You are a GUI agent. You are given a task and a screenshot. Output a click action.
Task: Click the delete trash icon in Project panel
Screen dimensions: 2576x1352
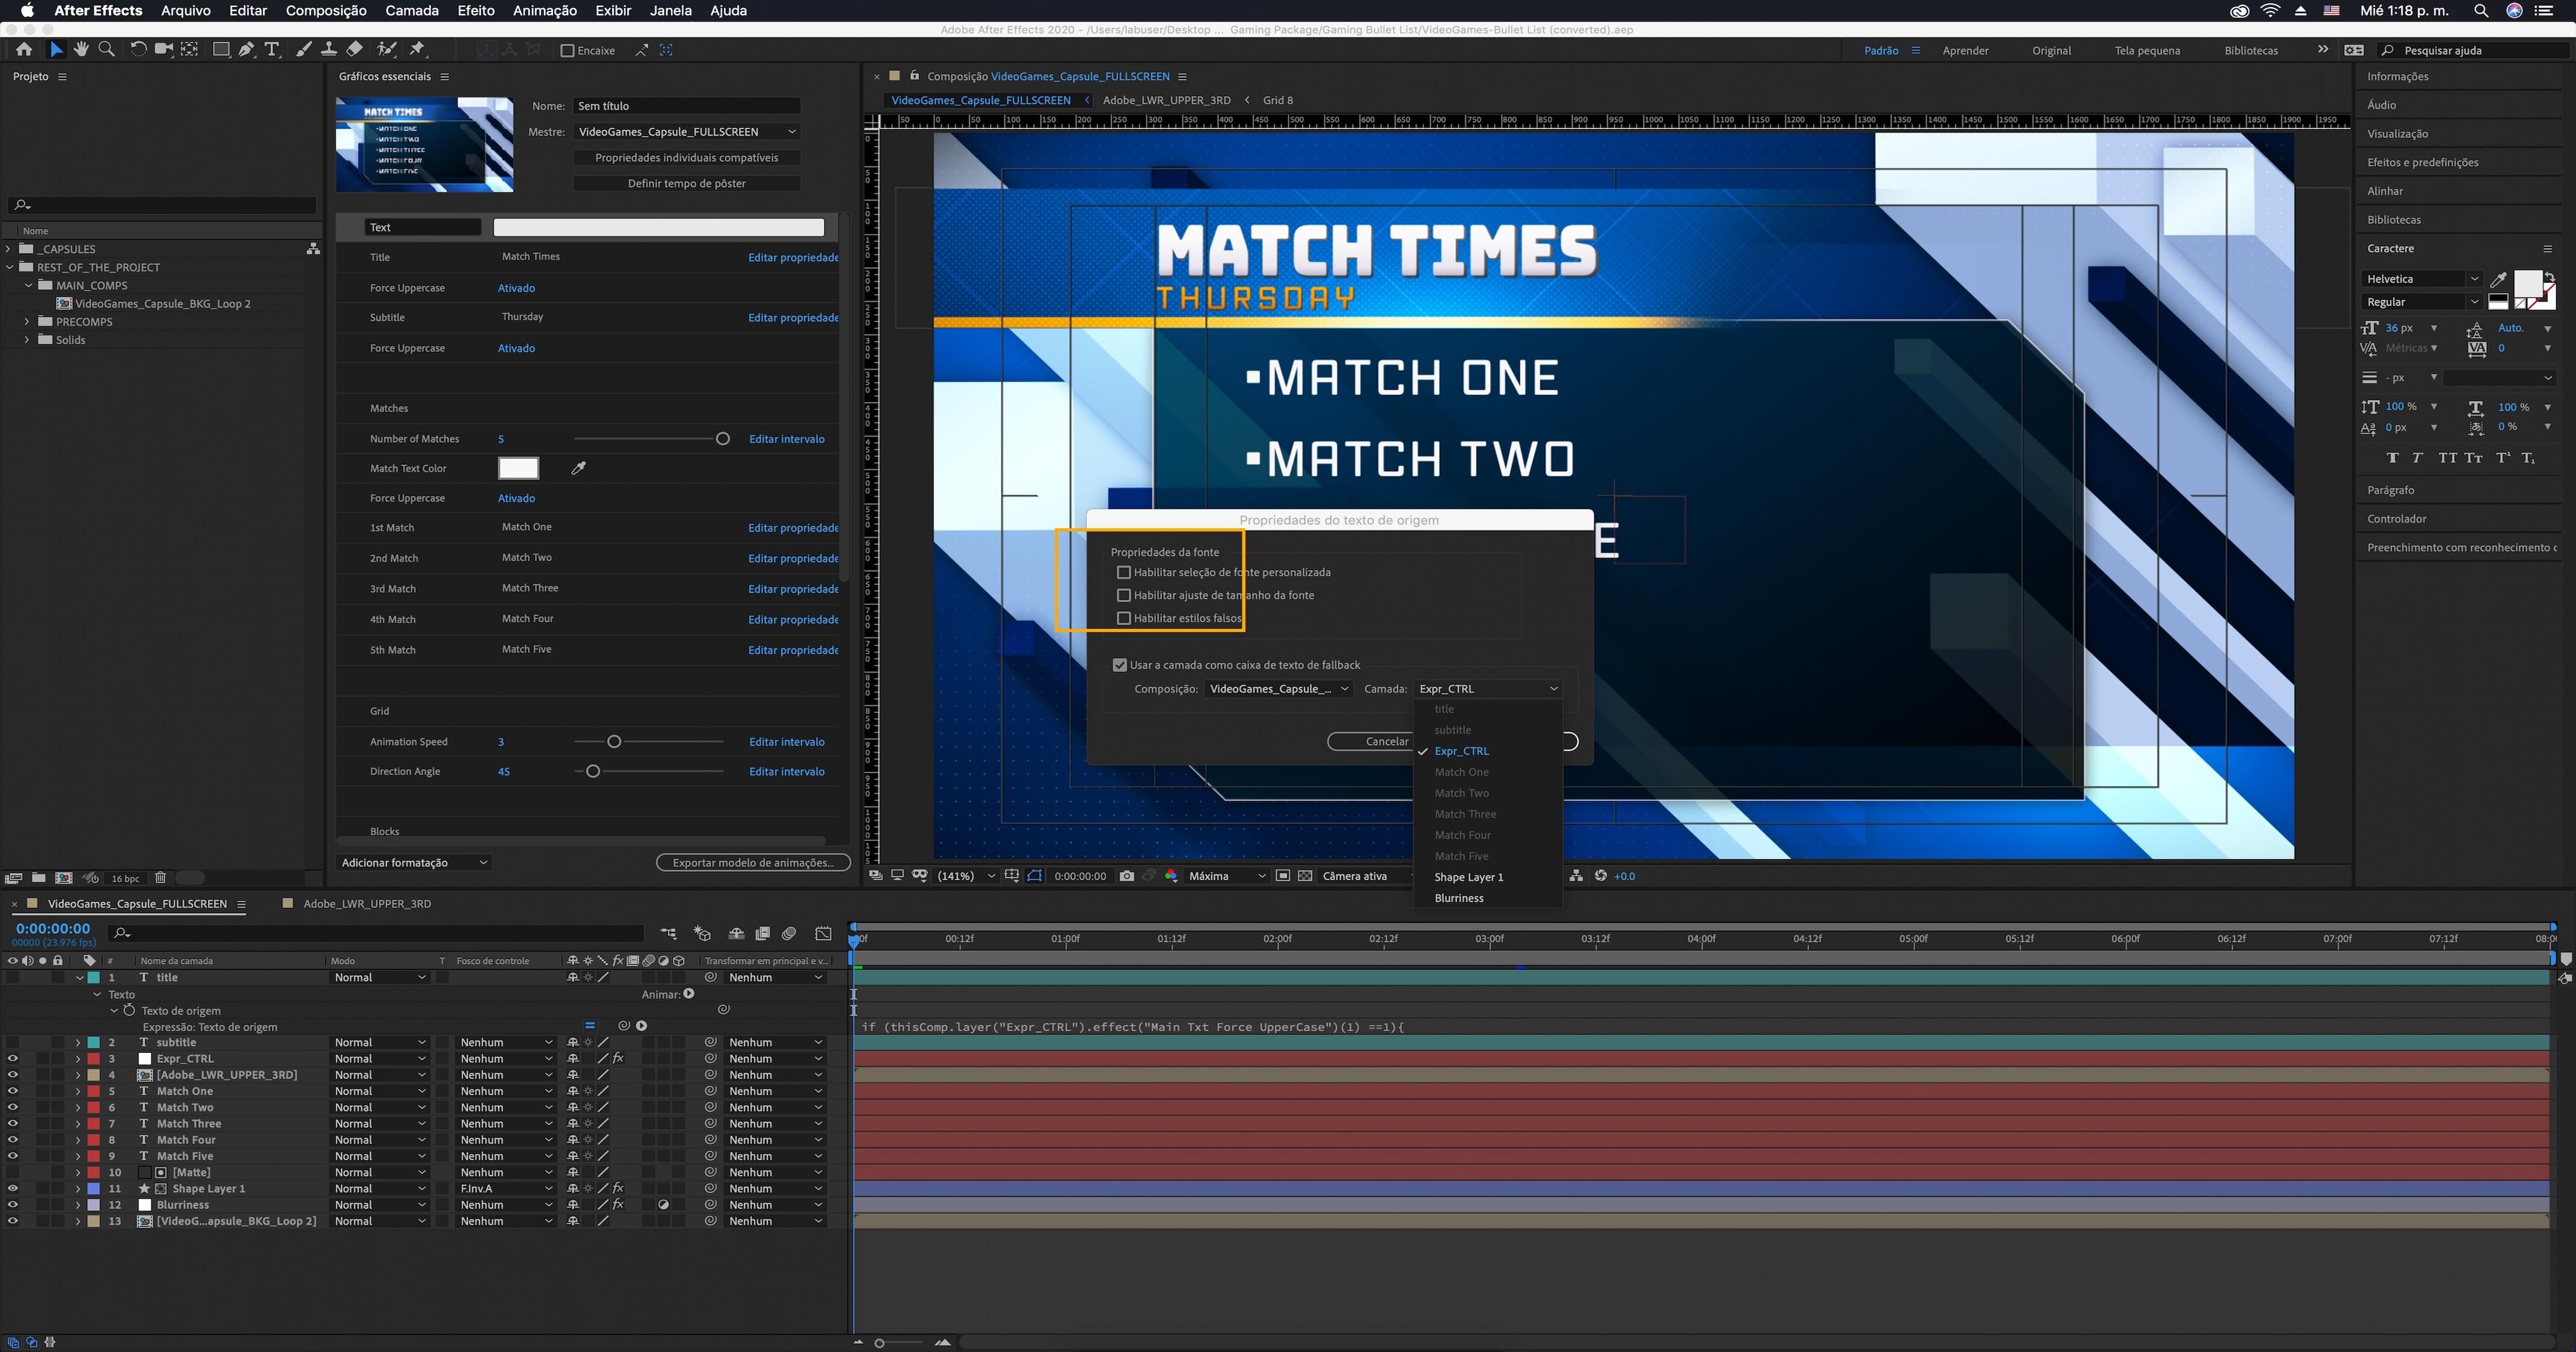click(160, 878)
